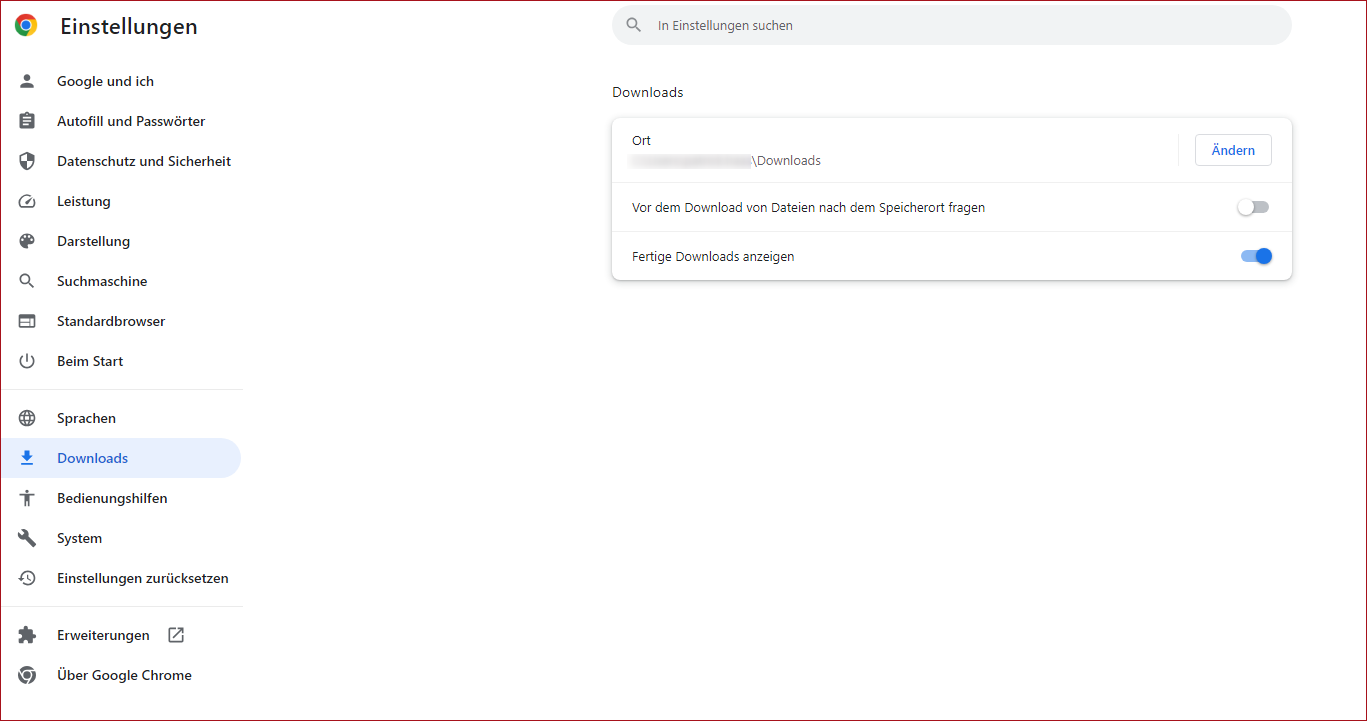Screen dimensions: 1367x721
Task: Disable Fertige Downloads anzeigen
Action: (x=1256, y=256)
